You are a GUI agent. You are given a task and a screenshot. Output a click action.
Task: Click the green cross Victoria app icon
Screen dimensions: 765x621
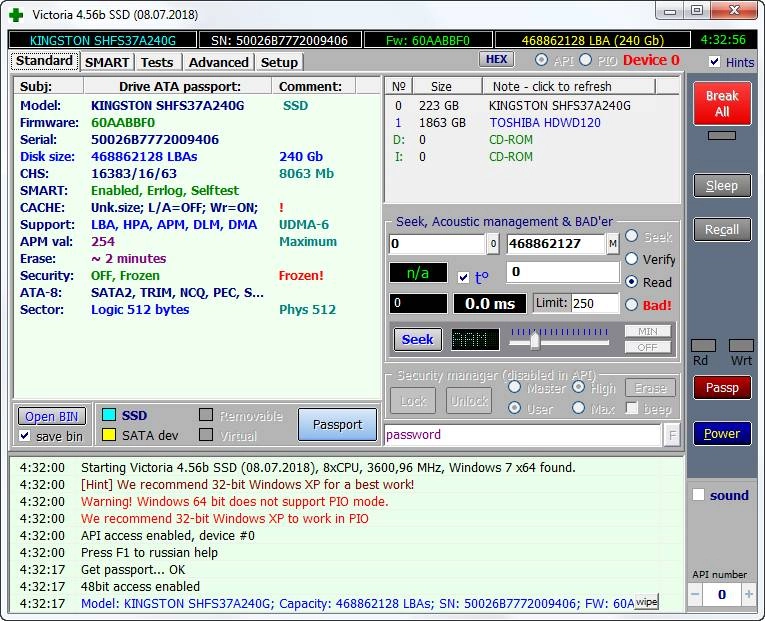point(16,15)
